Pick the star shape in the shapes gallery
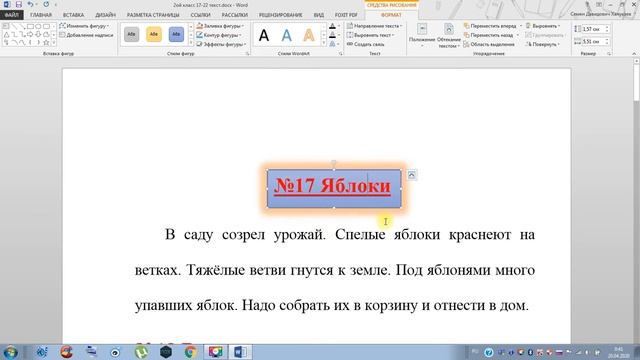Viewport: 640px width, 360px height. pyautogui.click(x=46, y=42)
